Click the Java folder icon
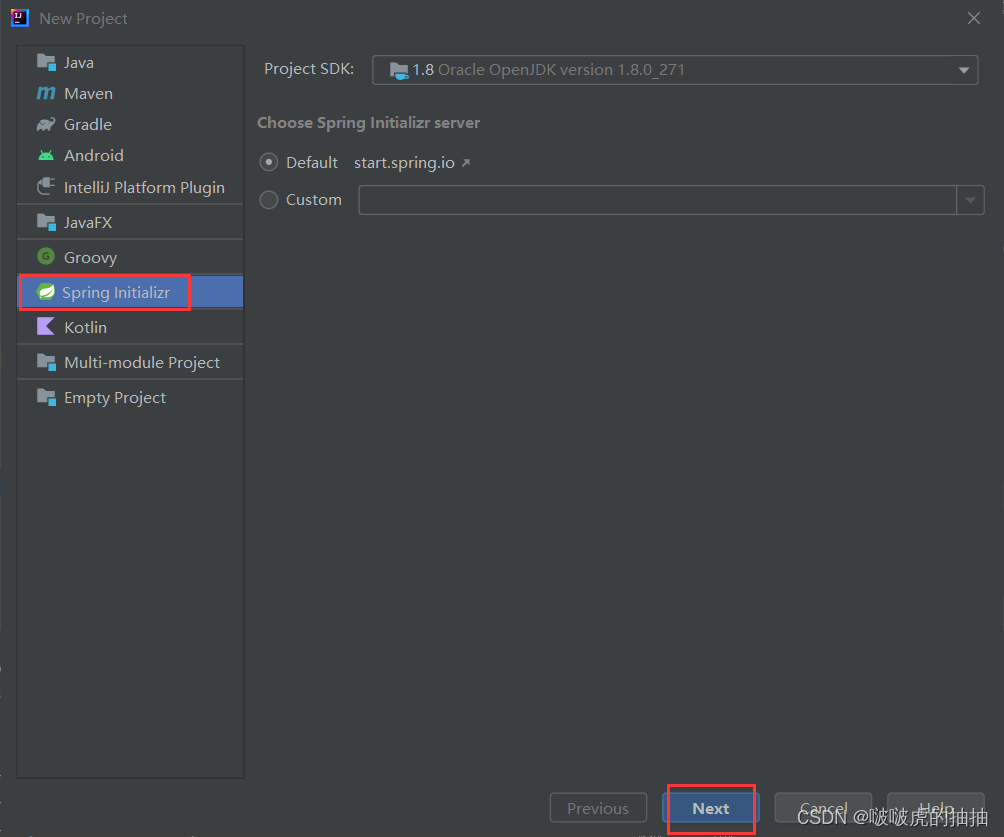The height and width of the screenshot is (837, 1004). [x=46, y=62]
